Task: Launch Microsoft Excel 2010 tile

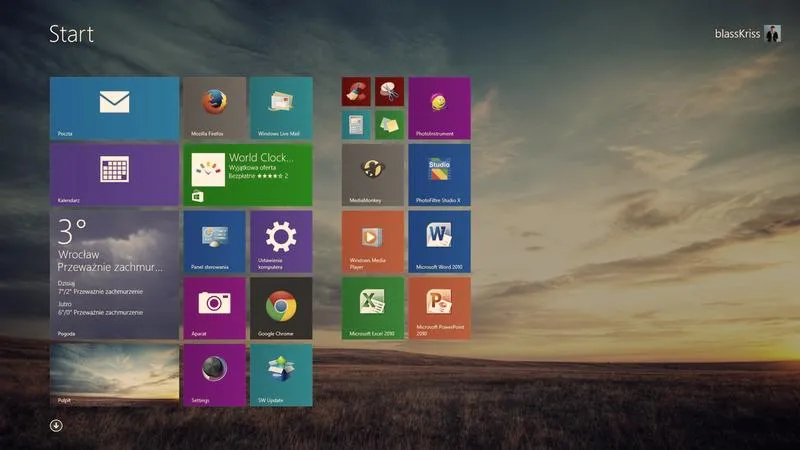Action: [373, 308]
